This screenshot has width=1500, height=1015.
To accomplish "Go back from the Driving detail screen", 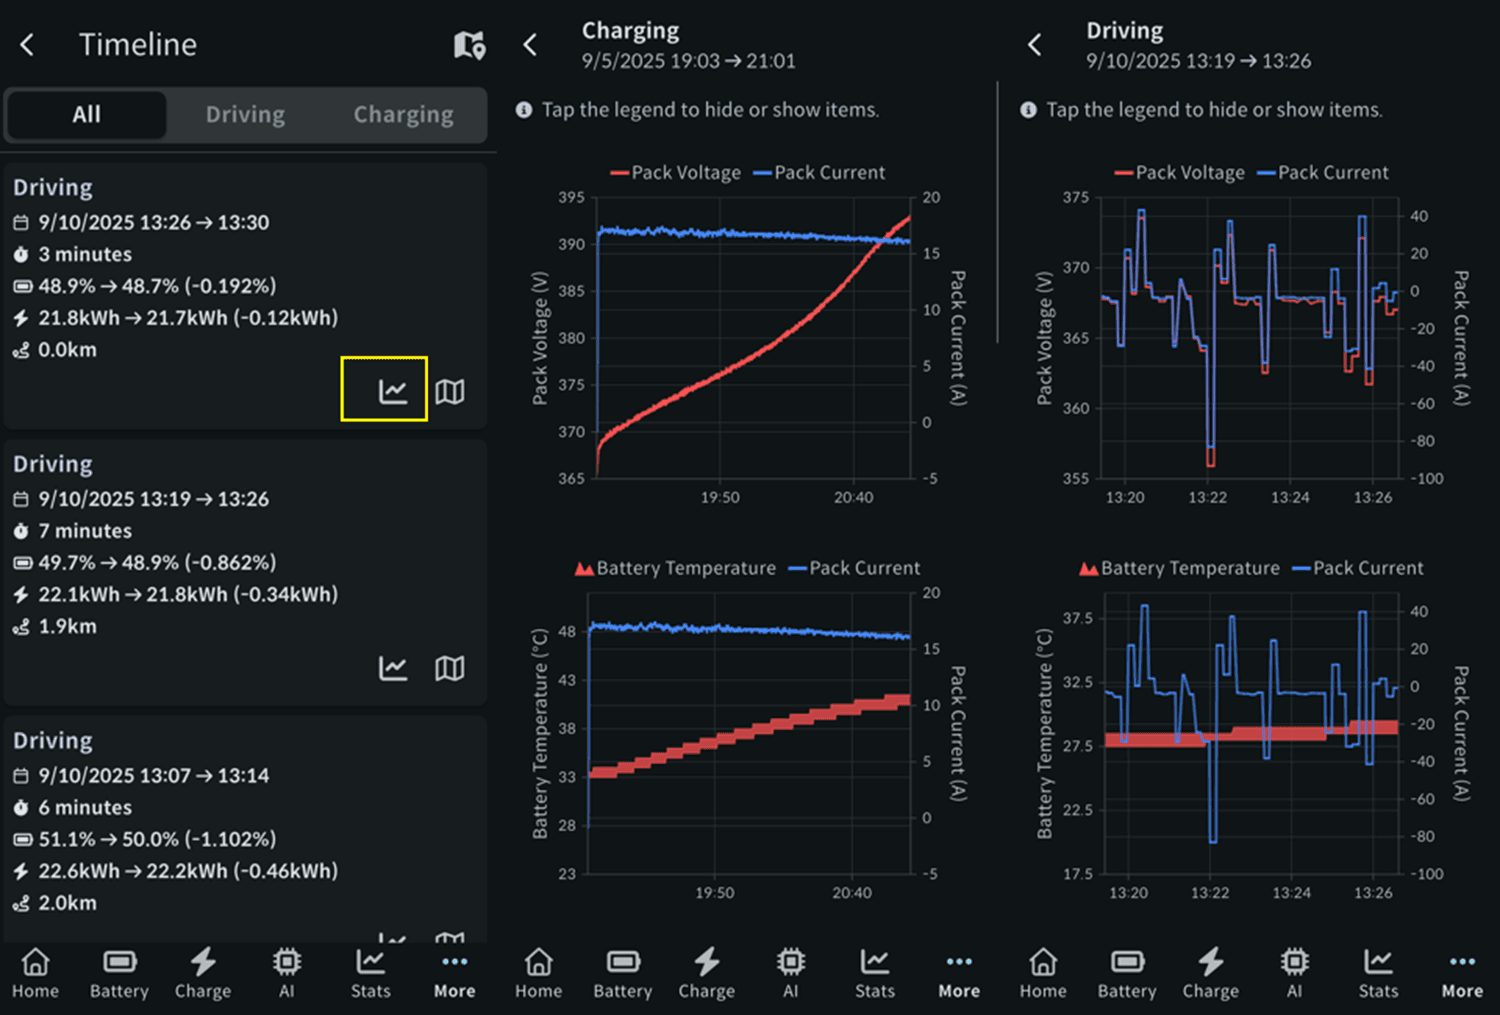I will (x=1035, y=45).
